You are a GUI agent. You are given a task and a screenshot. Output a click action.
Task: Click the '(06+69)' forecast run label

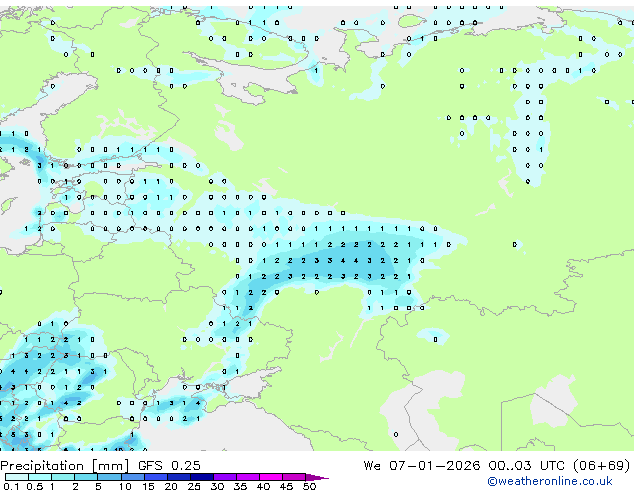pyautogui.click(x=602, y=466)
